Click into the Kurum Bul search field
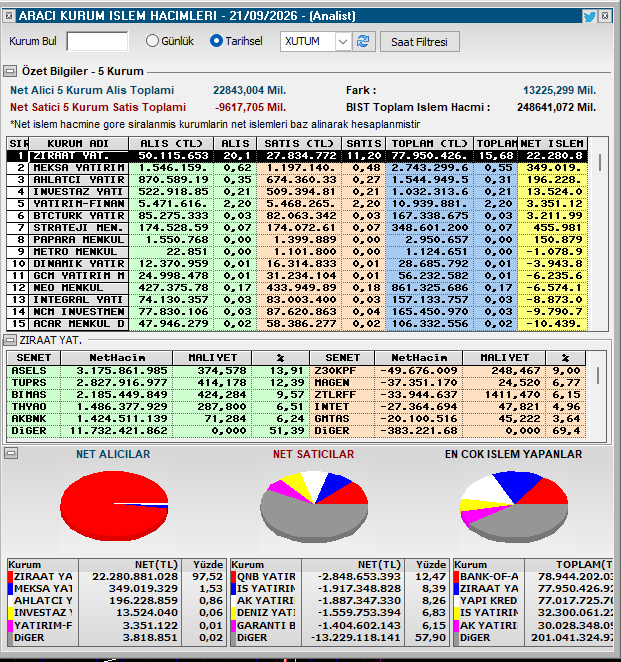Screen dimensions: 621x662 tap(98, 41)
